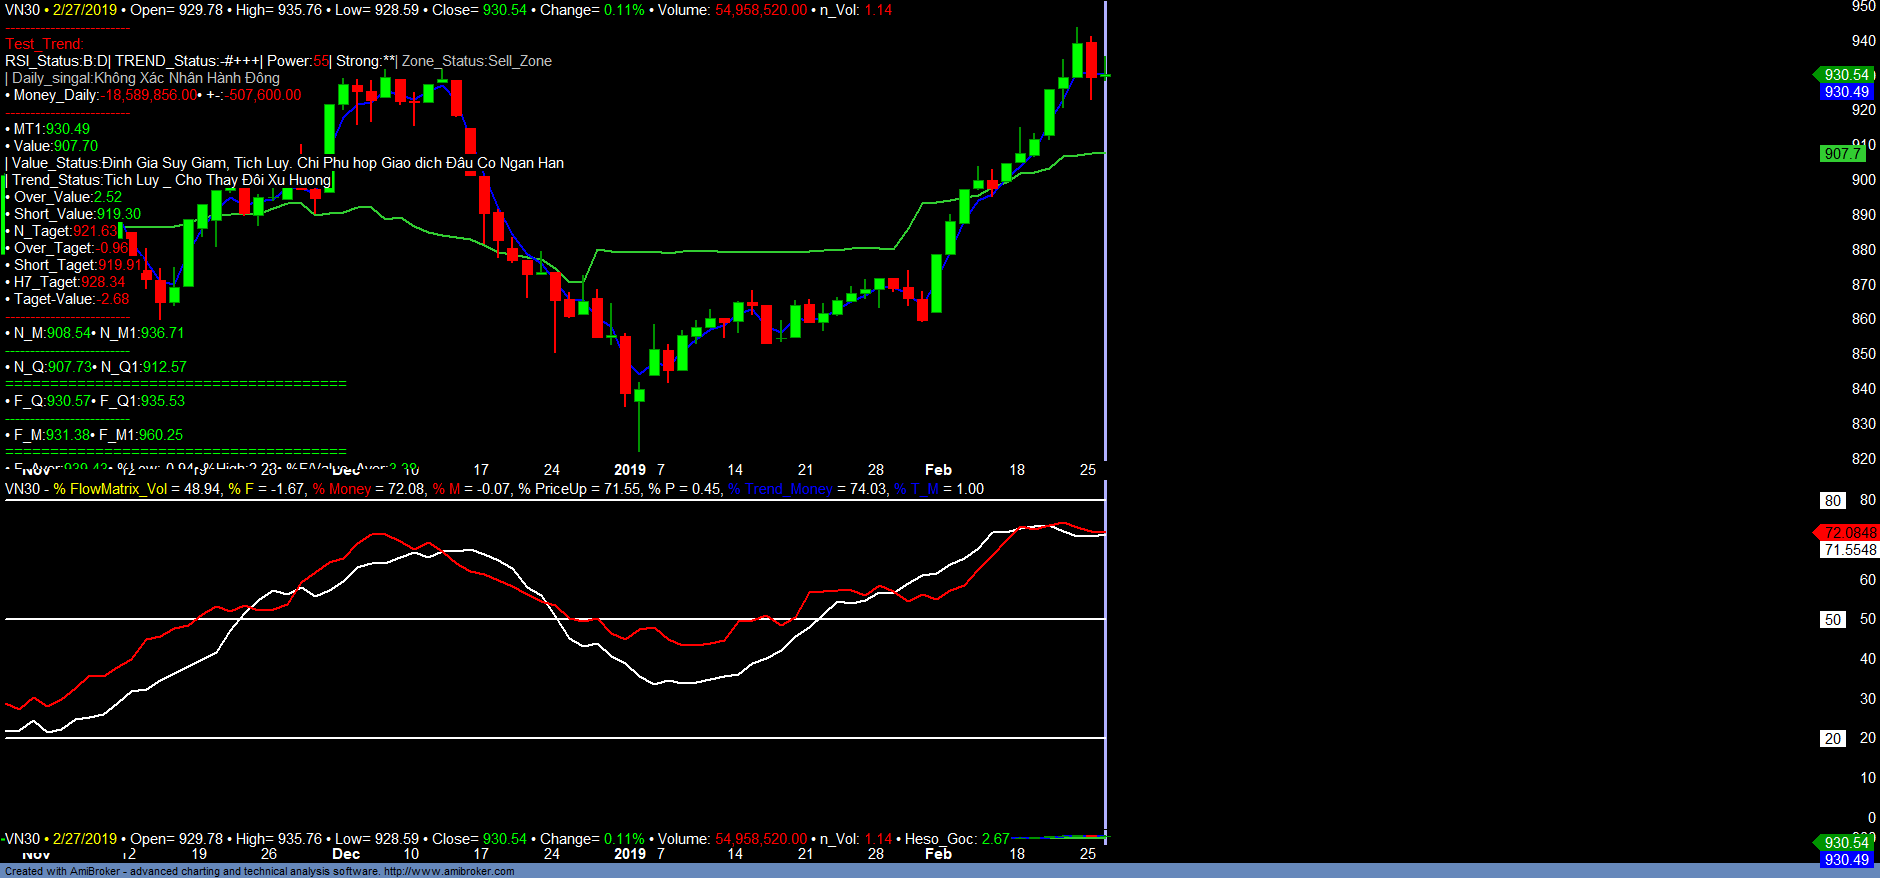This screenshot has width=1880, height=878.
Task: Select the boxed 20 level on indicator axis
Action: 1832,738
